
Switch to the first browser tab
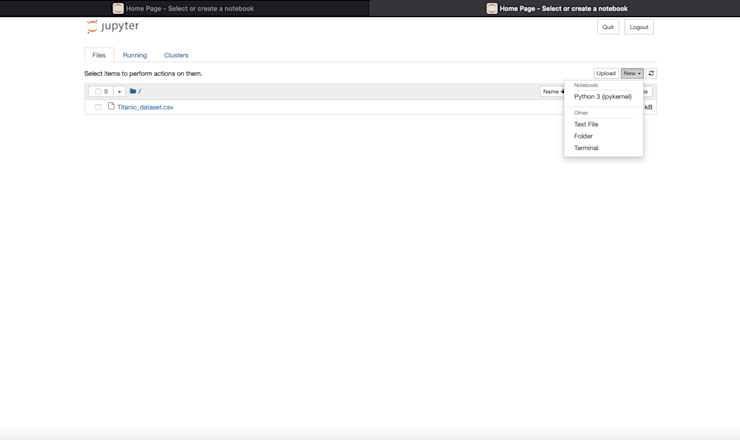185,8
